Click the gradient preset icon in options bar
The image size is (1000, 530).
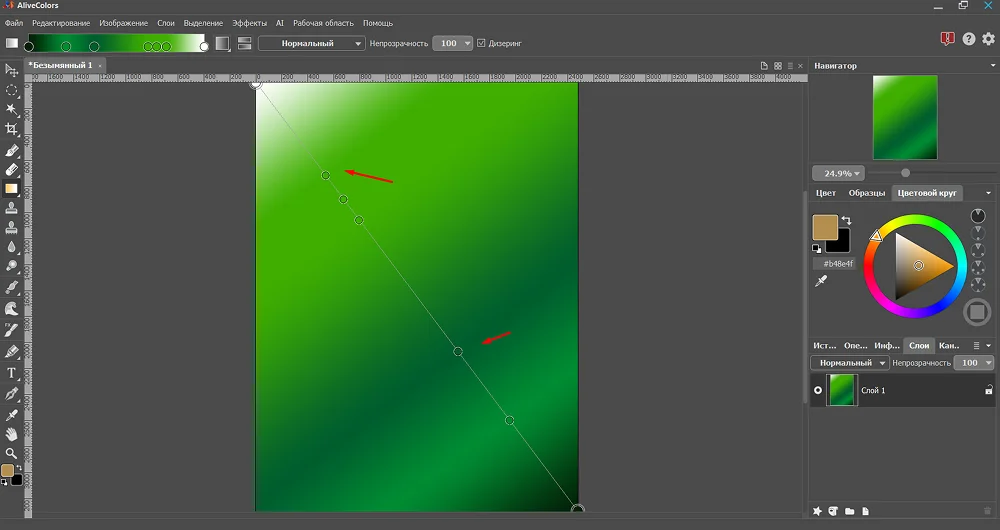pyautogui.click(x=12, y=43)
